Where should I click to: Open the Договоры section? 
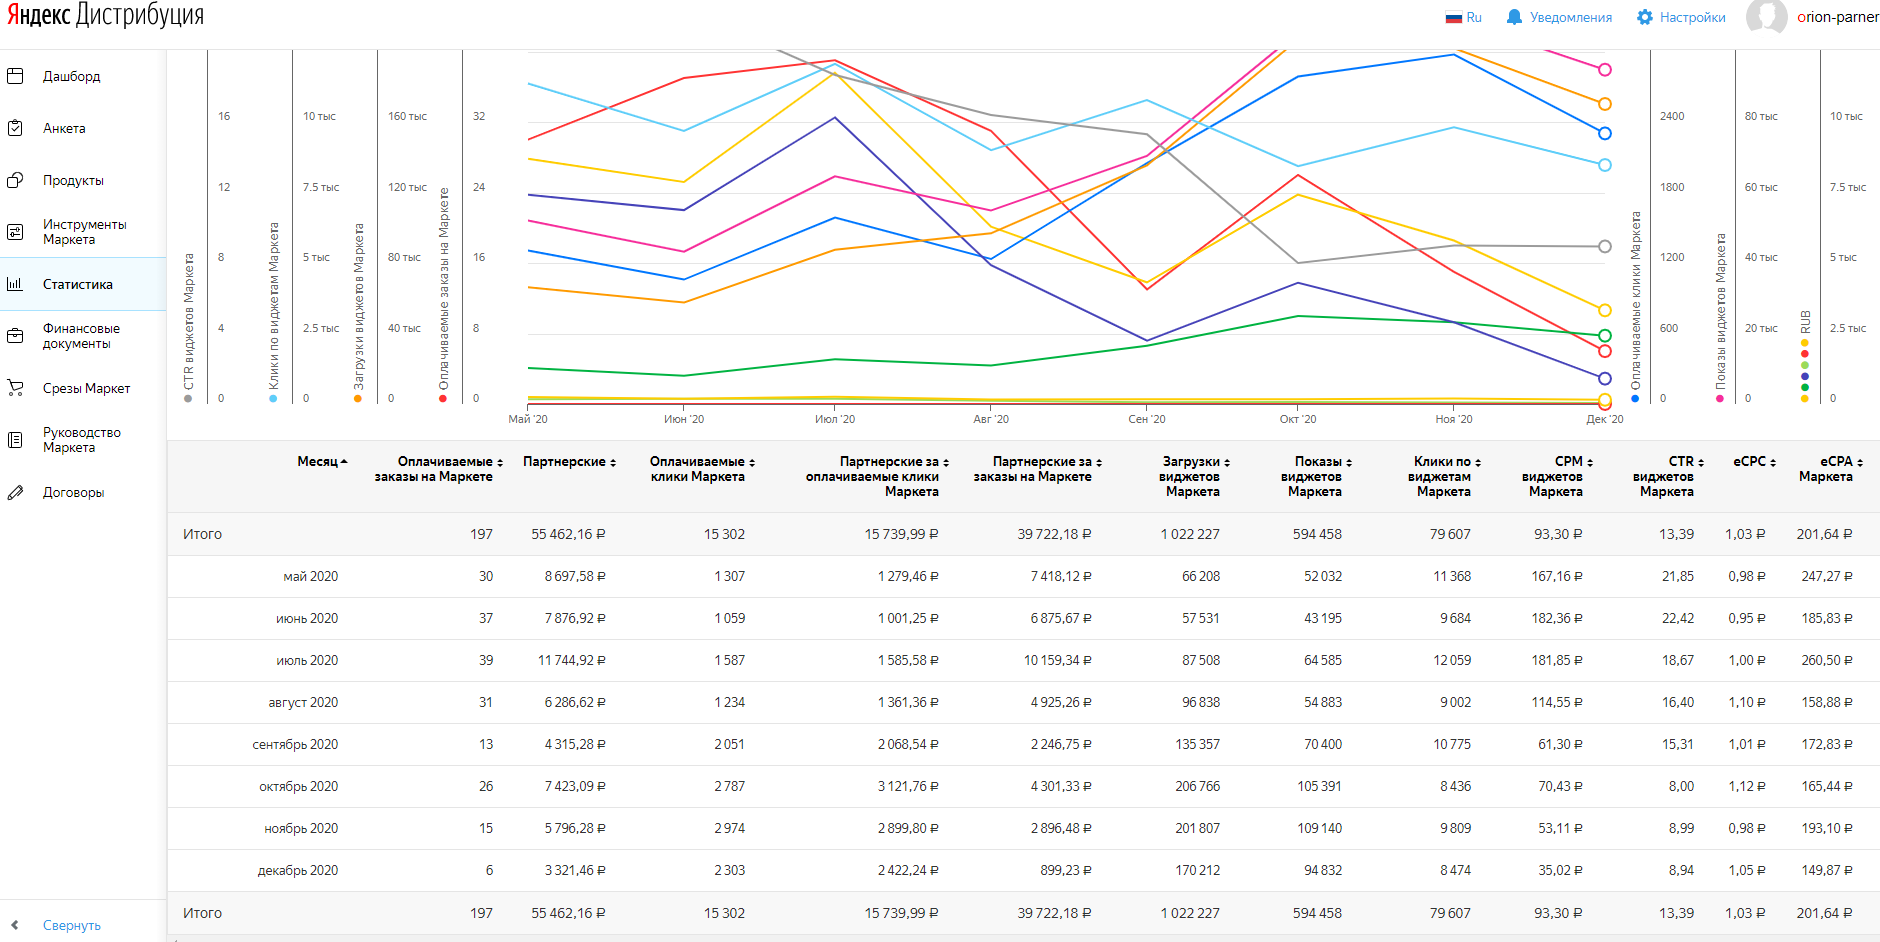pyautogui.click(x=74, y=492)
